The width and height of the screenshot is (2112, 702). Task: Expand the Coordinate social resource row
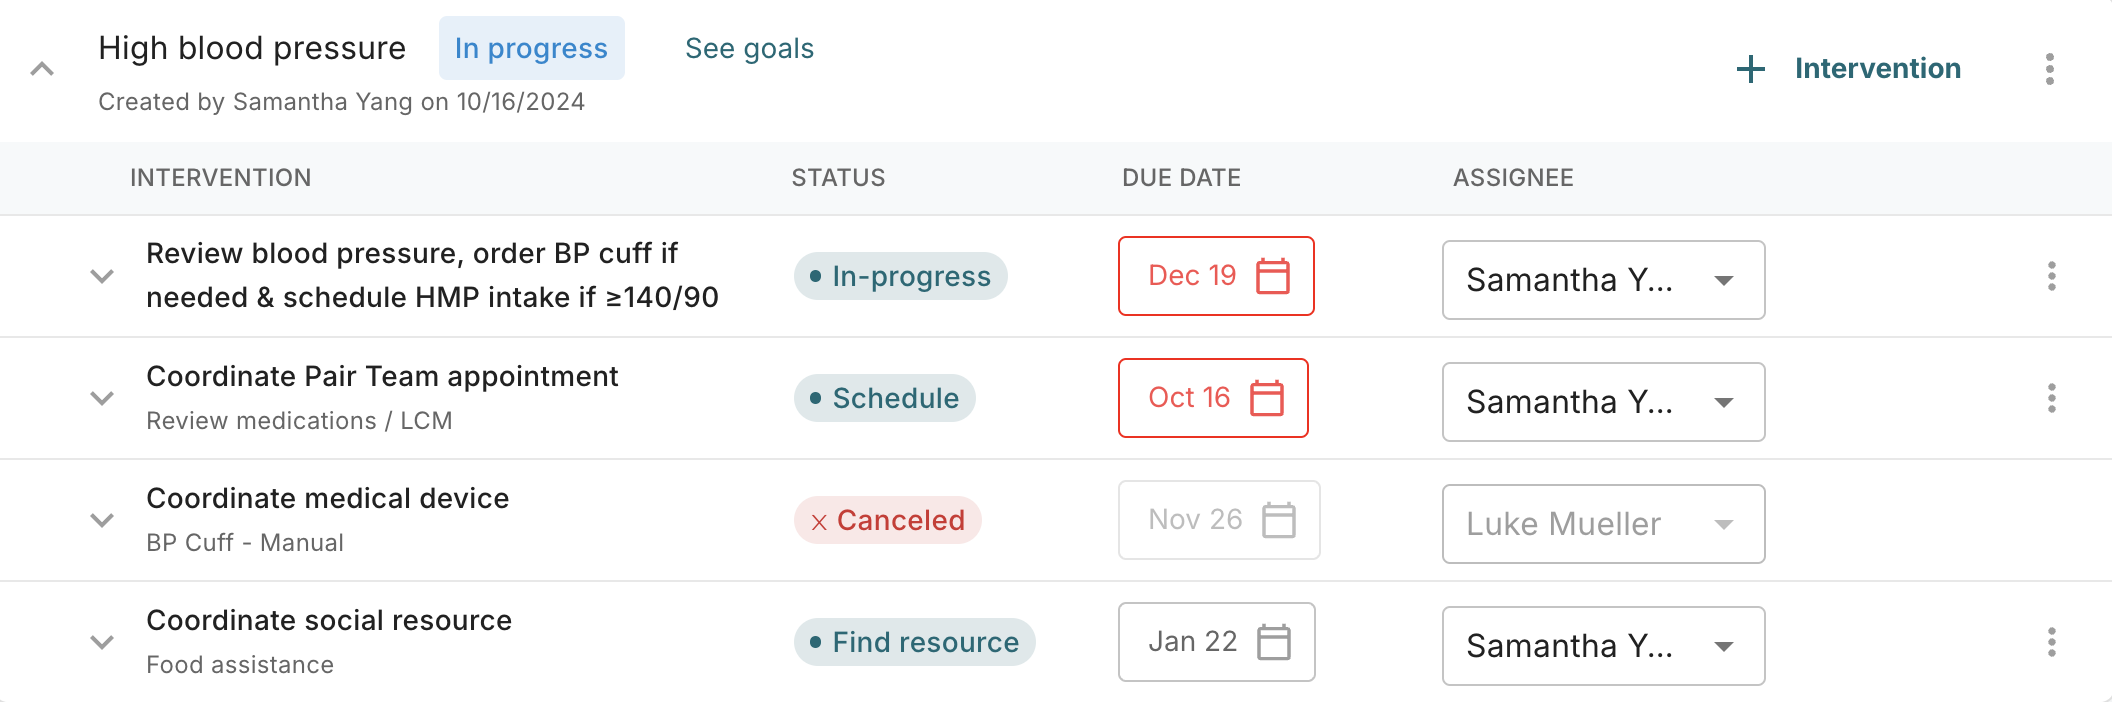[x=102, y=642]
